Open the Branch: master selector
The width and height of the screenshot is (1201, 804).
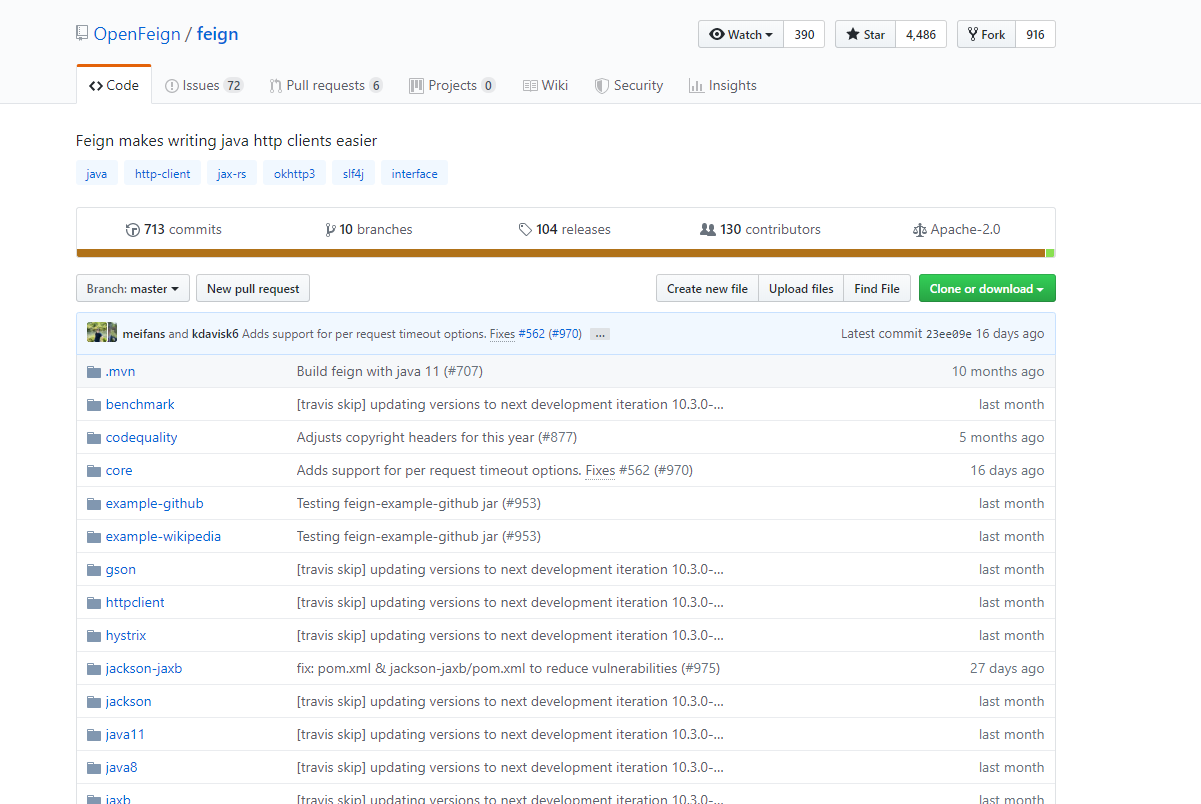(132, 289)
